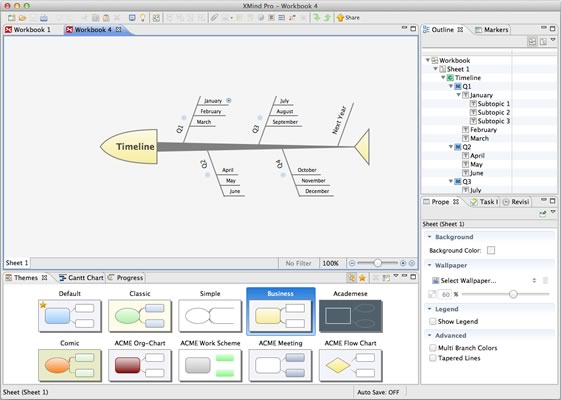561x400 pixels.
Task: Click the Next Year branch on the map
Action: (x=339, y=120)
